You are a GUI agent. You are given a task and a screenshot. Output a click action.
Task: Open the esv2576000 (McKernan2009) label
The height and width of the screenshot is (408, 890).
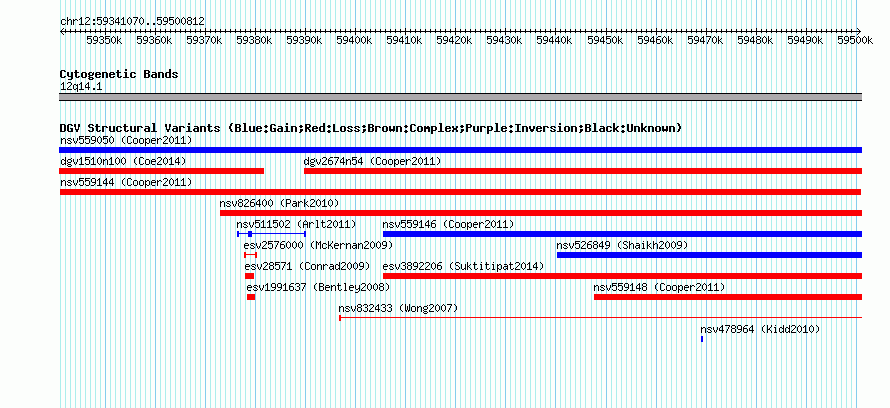tap(318, 245)
